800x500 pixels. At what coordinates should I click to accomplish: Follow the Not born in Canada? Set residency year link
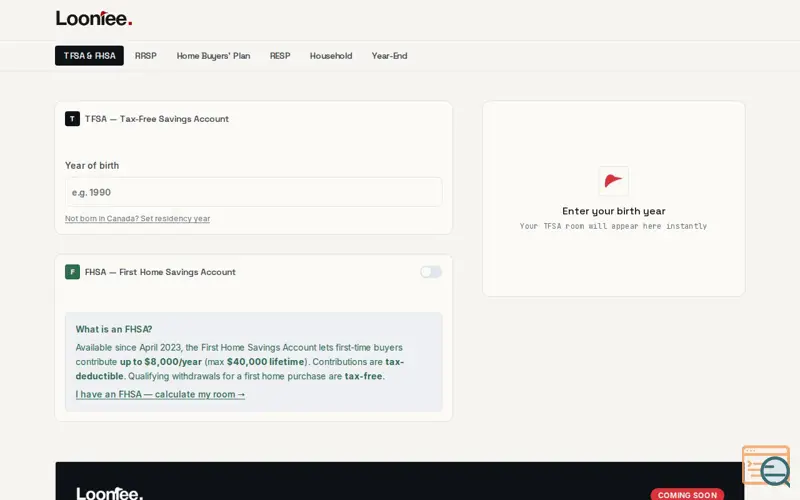coord(137,218)
